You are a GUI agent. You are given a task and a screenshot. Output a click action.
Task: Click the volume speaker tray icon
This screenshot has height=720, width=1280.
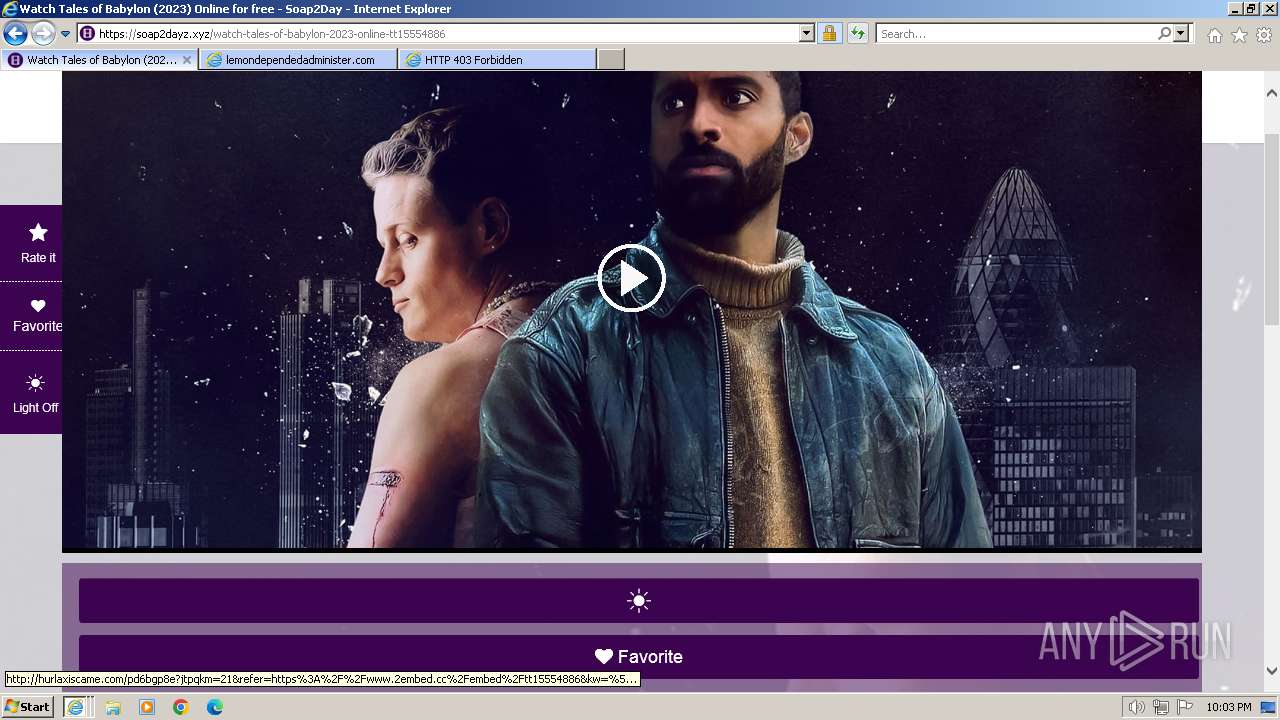coord(1136,707)
